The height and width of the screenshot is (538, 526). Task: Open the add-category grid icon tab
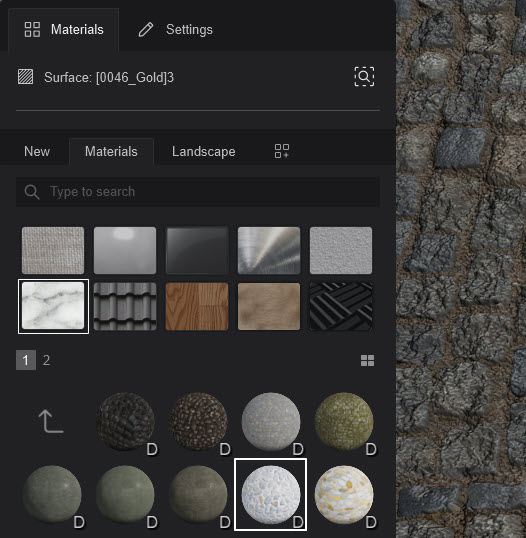coord(282,151)
